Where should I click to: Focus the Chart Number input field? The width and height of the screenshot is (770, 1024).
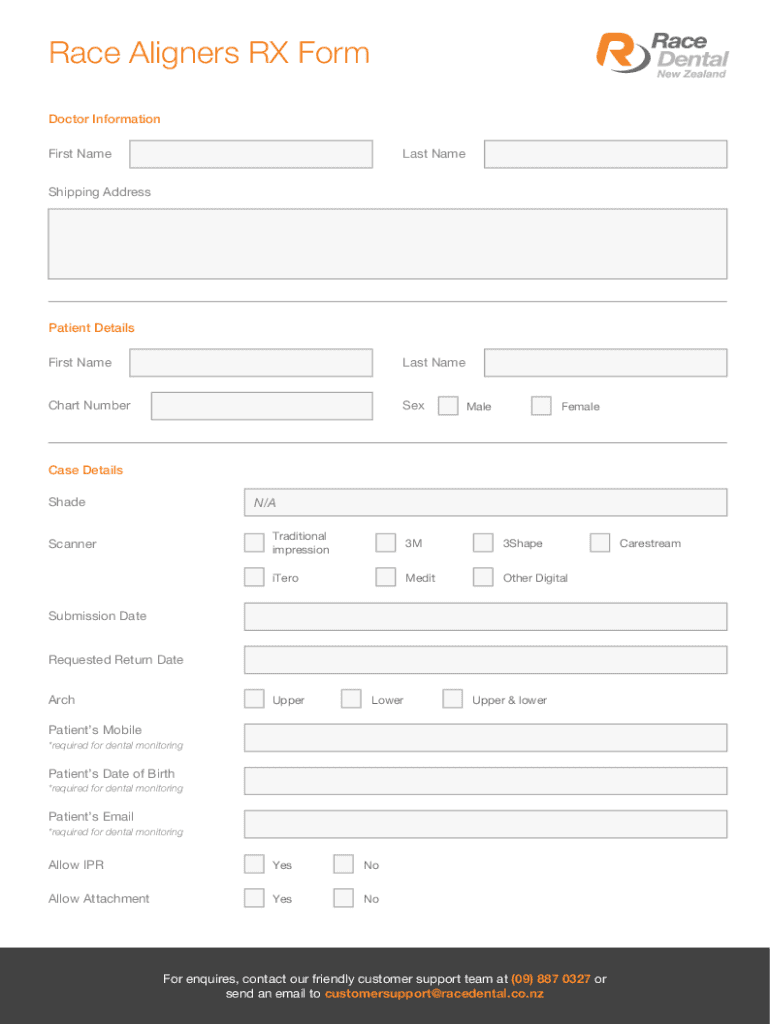262,406
